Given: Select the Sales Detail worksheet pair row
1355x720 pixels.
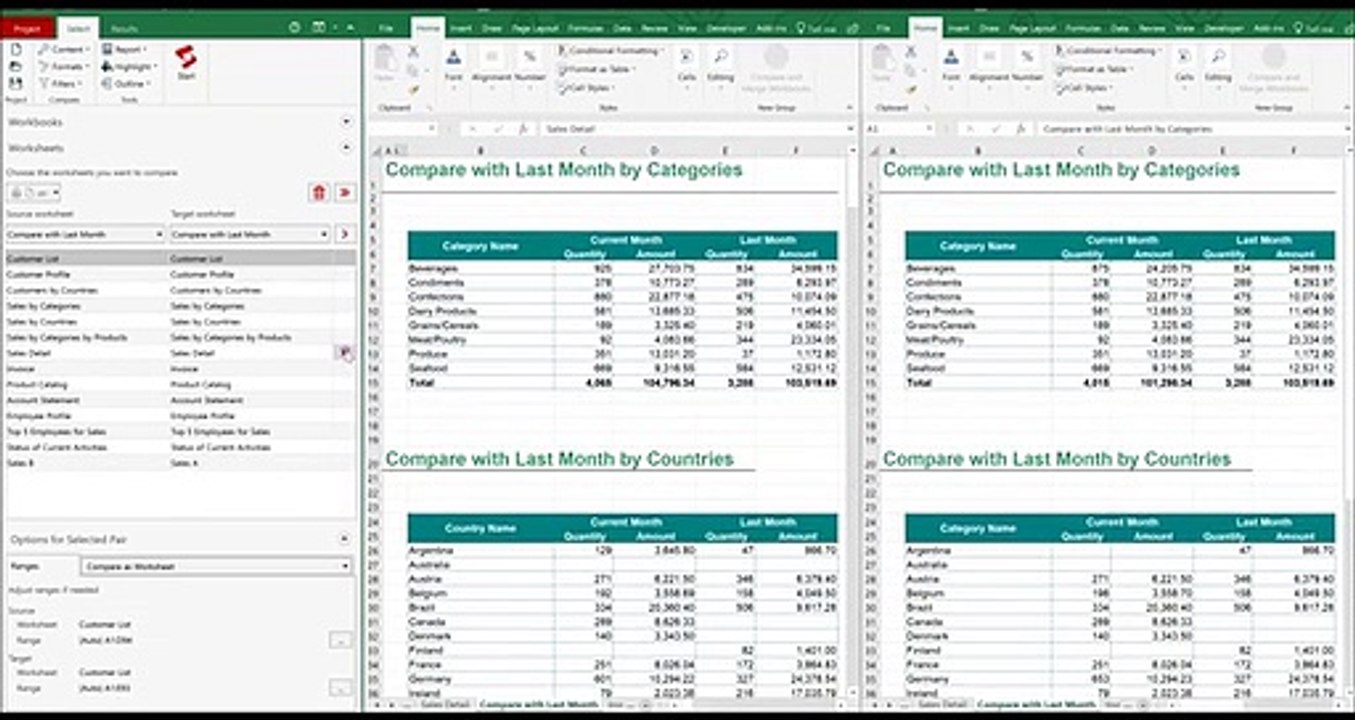Looking at the screenshot, I should tap(180, 353).
